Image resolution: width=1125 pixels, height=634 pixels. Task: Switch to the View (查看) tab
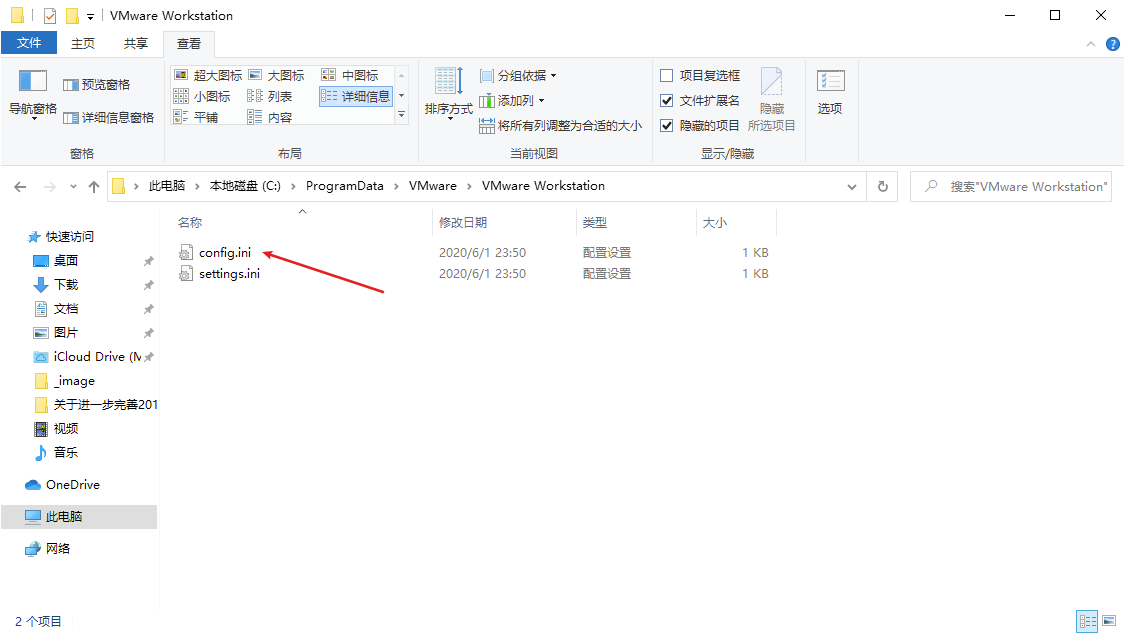[x=189, y=44]
